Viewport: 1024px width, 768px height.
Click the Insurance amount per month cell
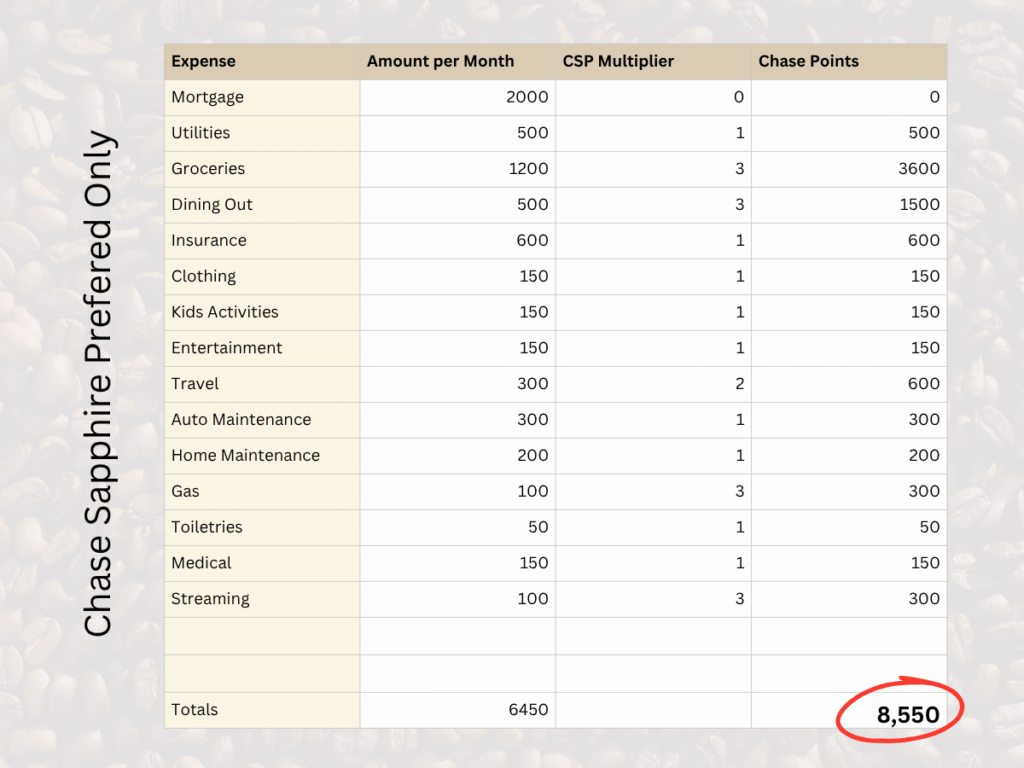(x=458, y=241)
